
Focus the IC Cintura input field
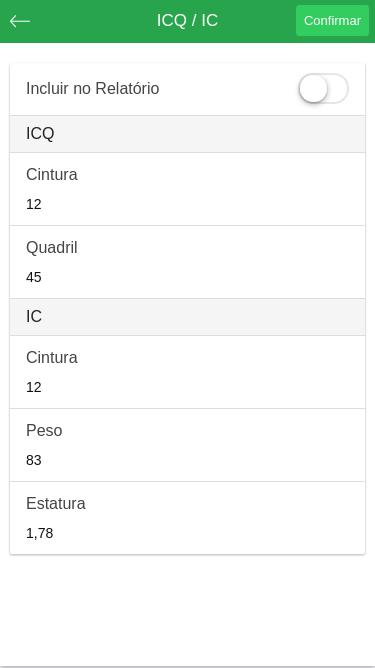tap(188, 387)
